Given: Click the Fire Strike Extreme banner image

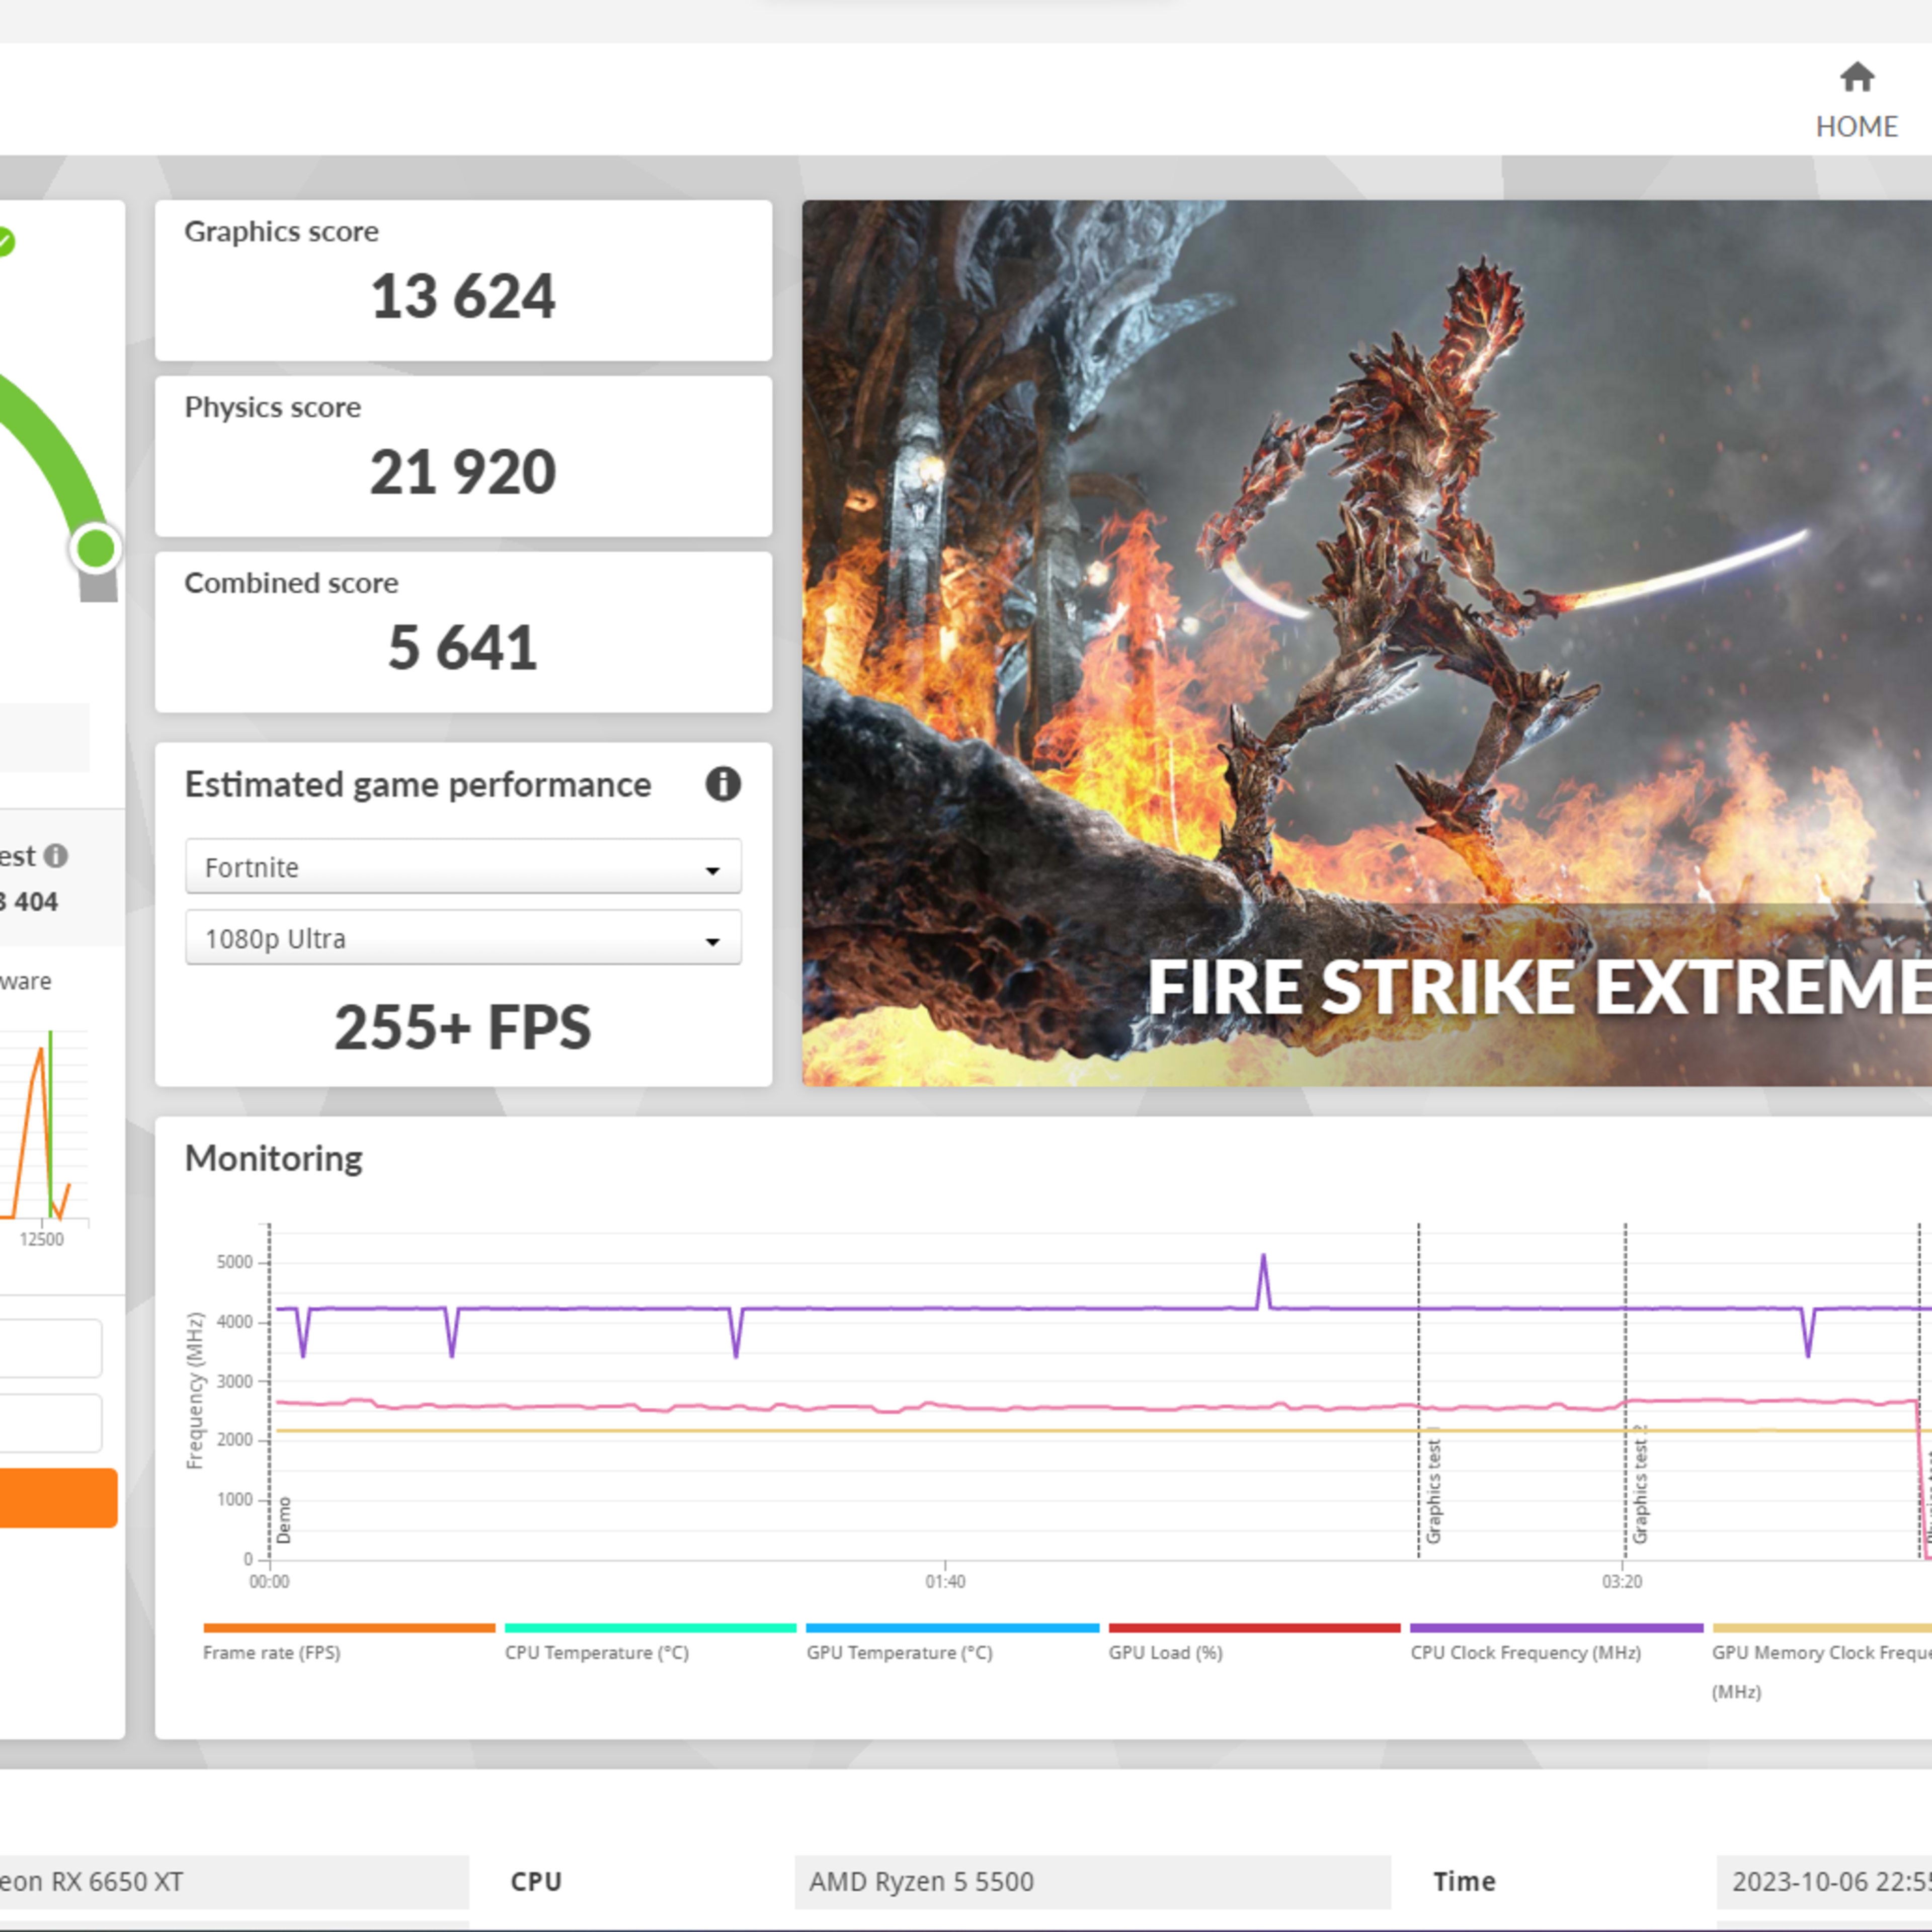Looking at the screenshot, I should [x=1366, y=643].
